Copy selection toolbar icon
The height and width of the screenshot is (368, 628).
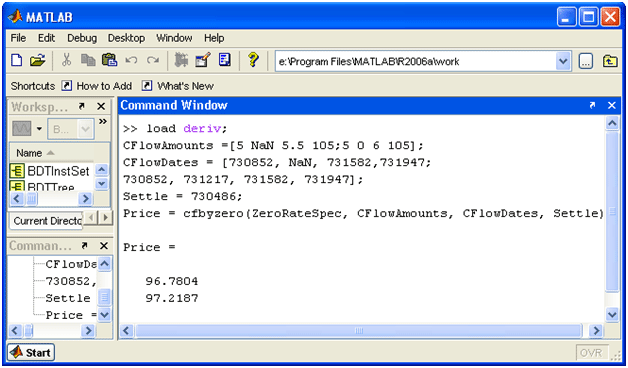click(x=88, y=61)
